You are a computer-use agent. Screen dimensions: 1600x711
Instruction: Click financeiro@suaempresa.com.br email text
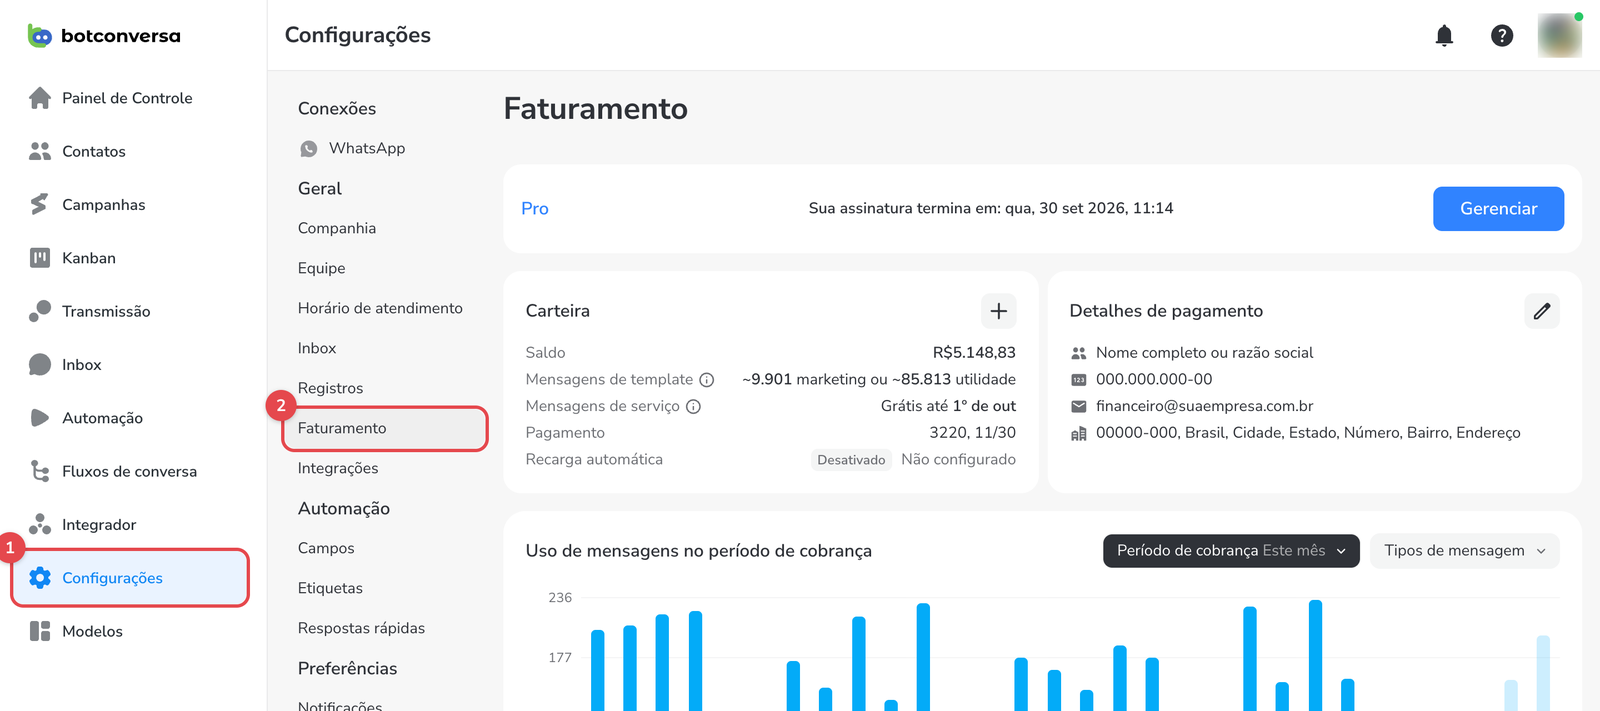(x=1204, y=406)
